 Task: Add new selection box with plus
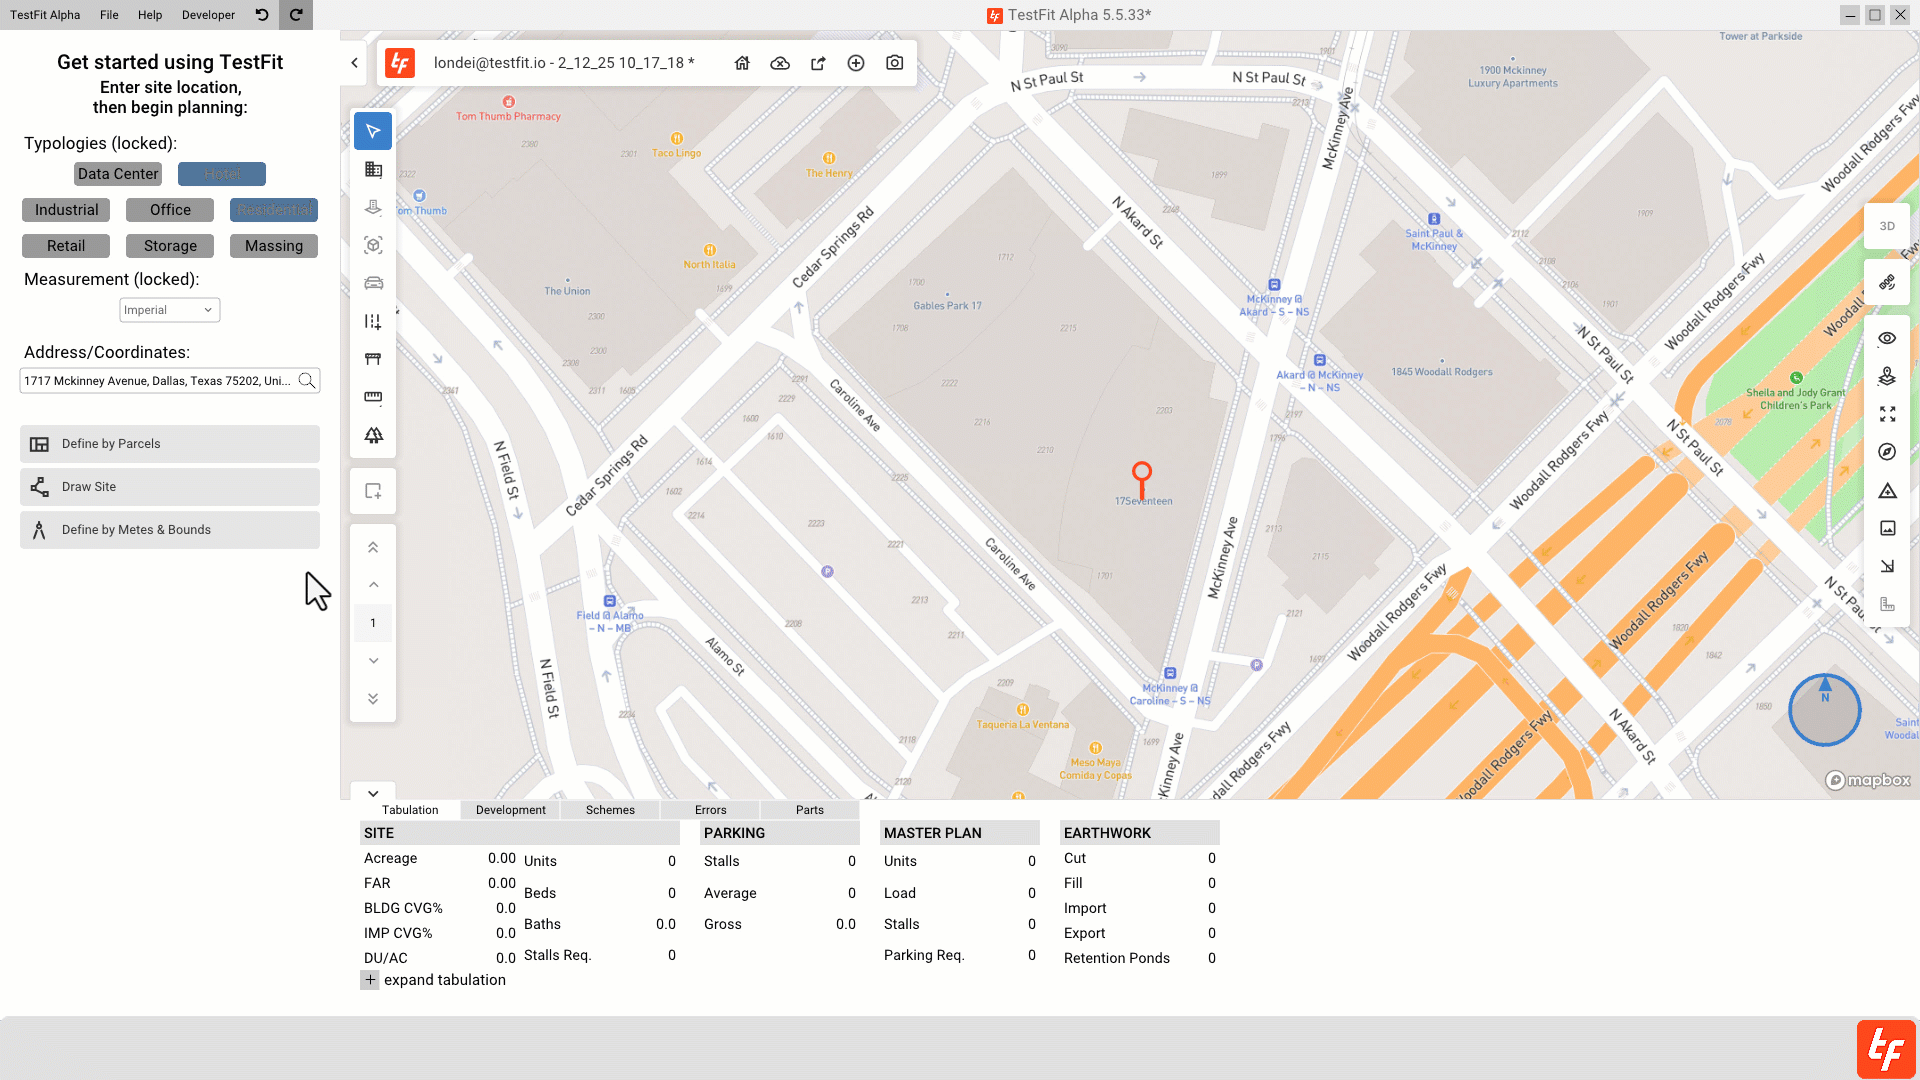tap(373, 491)
